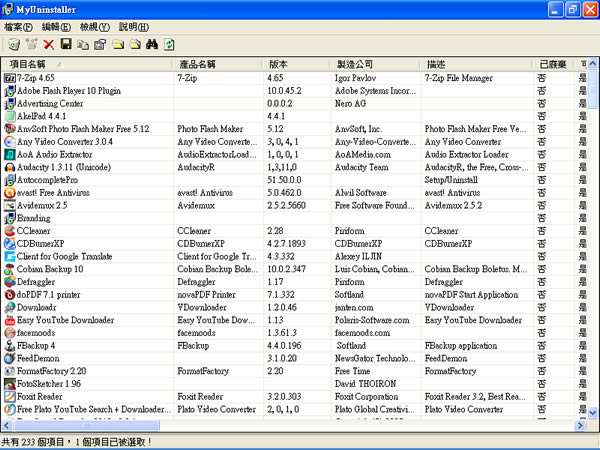
Task: Click the vertical scrollbar down arrow
Action: pos(593,412)
